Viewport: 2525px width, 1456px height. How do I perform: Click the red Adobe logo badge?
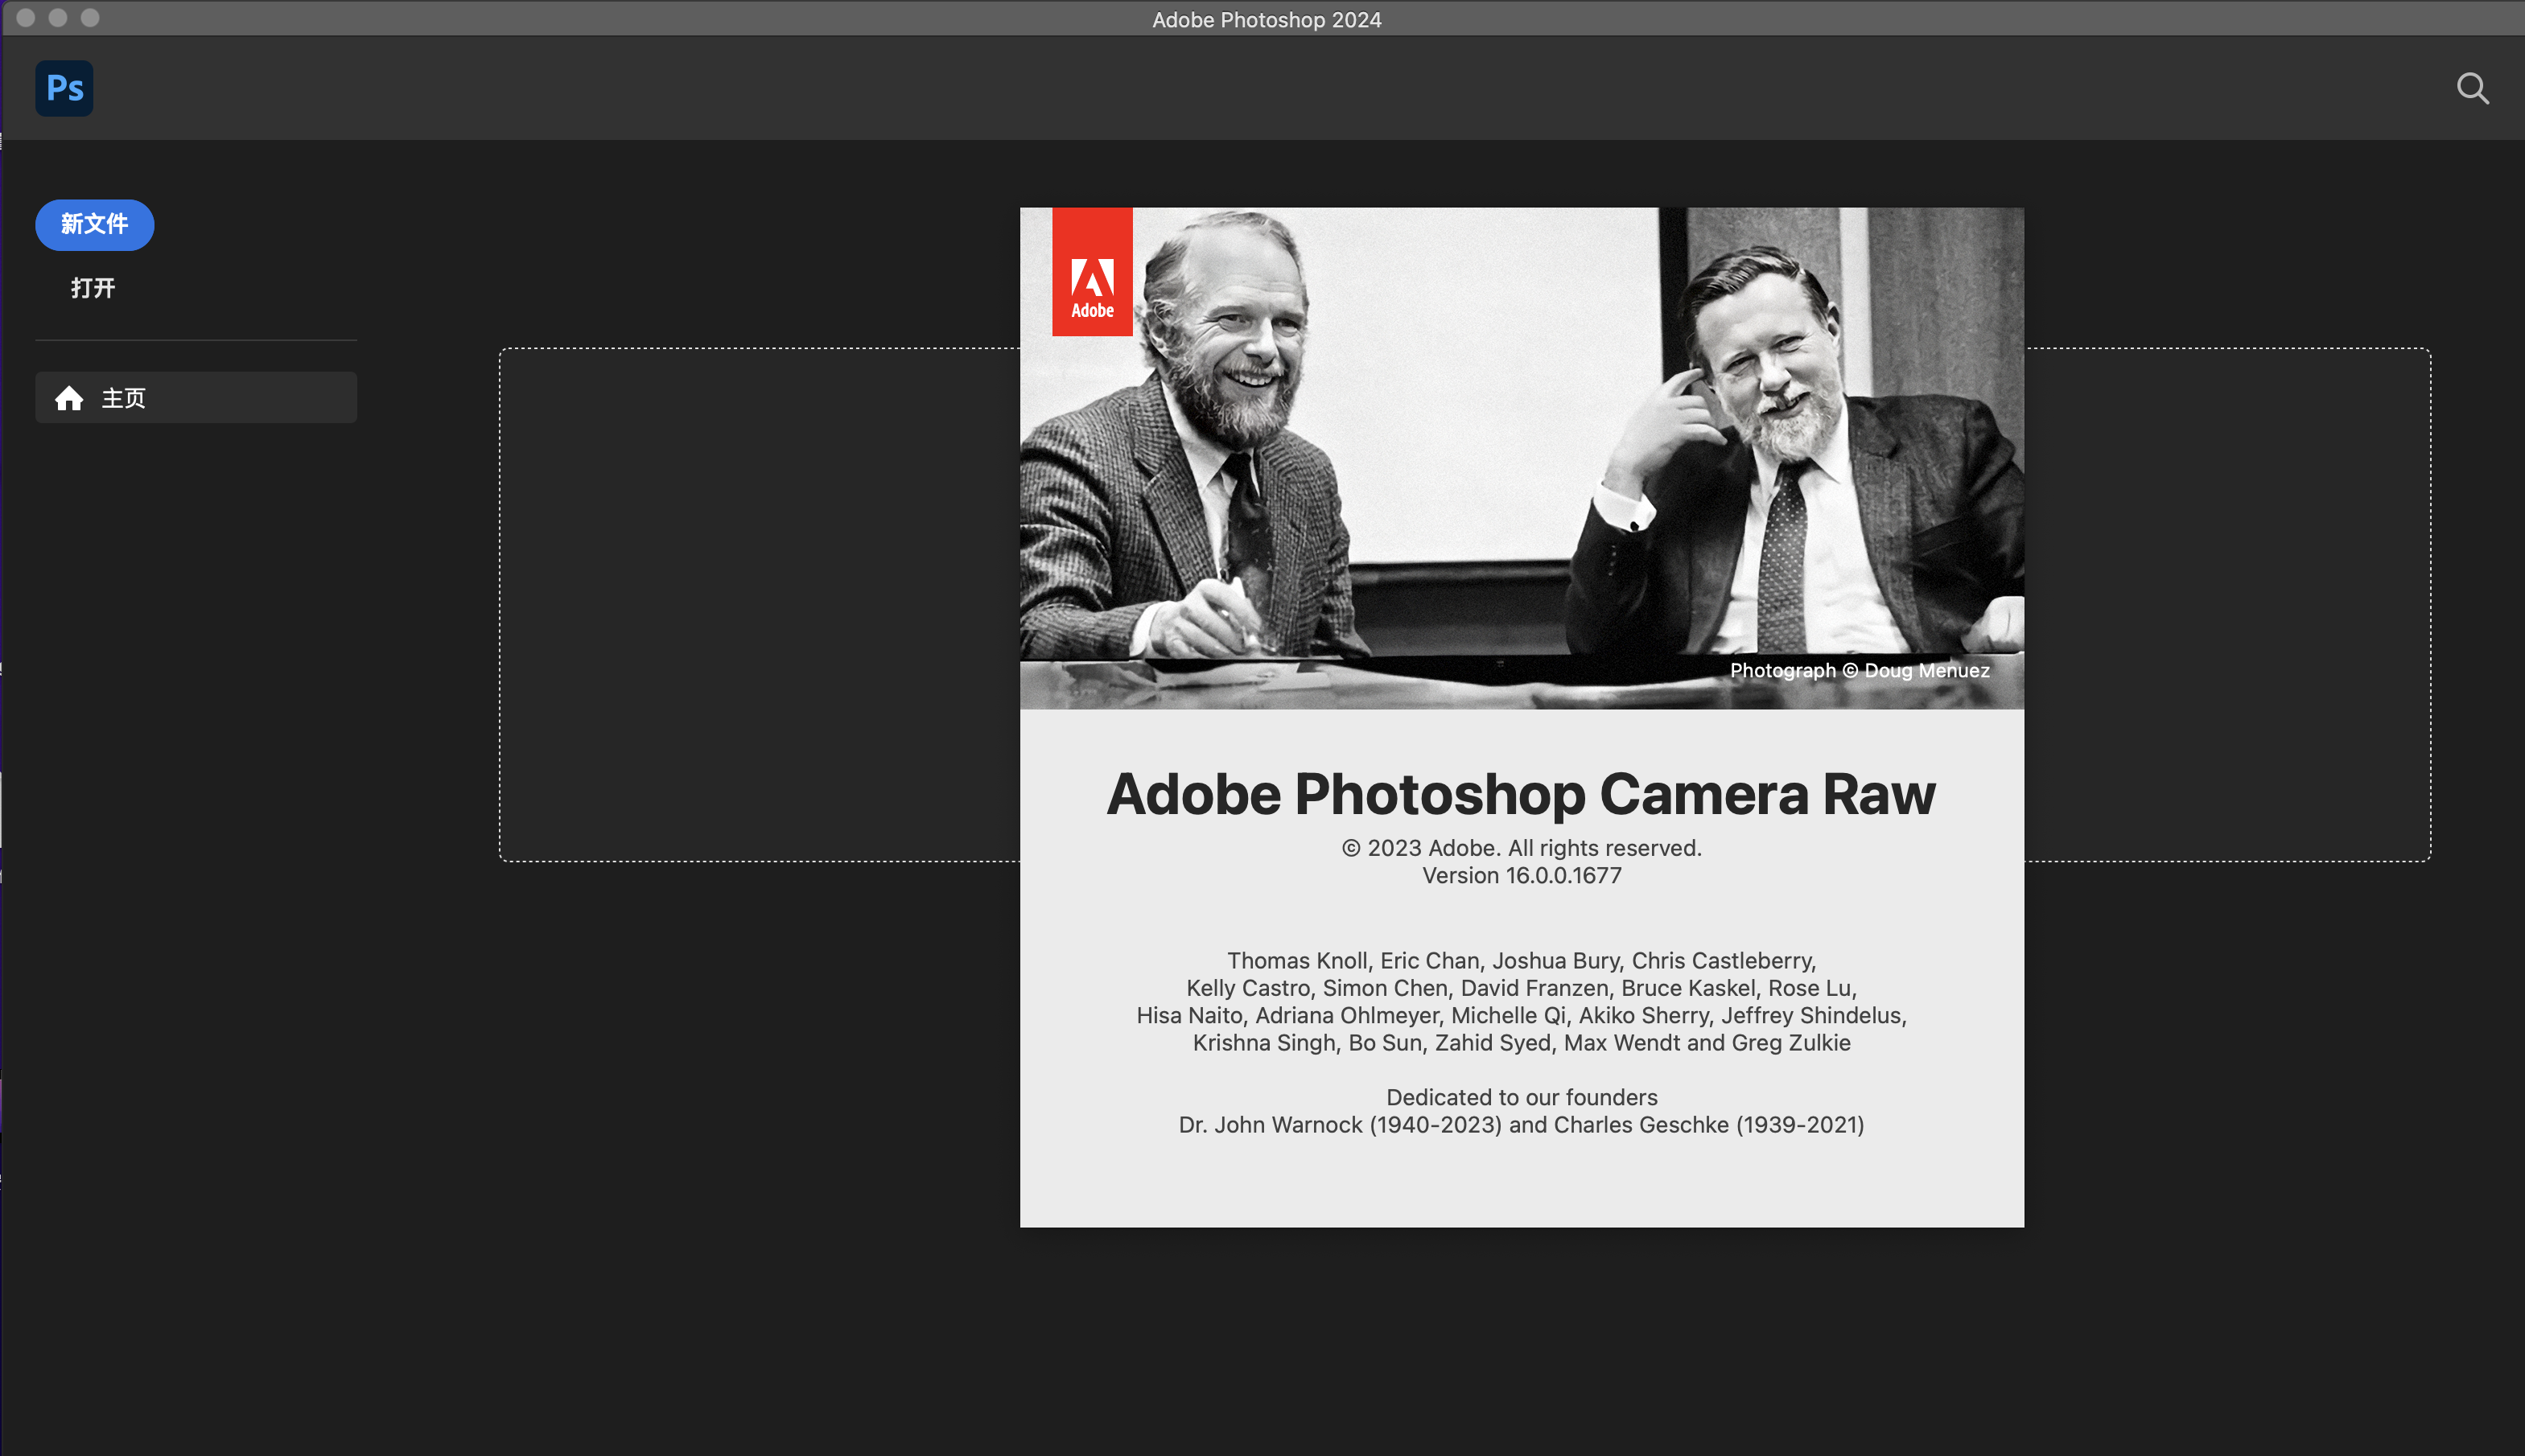pos(1092,272)
